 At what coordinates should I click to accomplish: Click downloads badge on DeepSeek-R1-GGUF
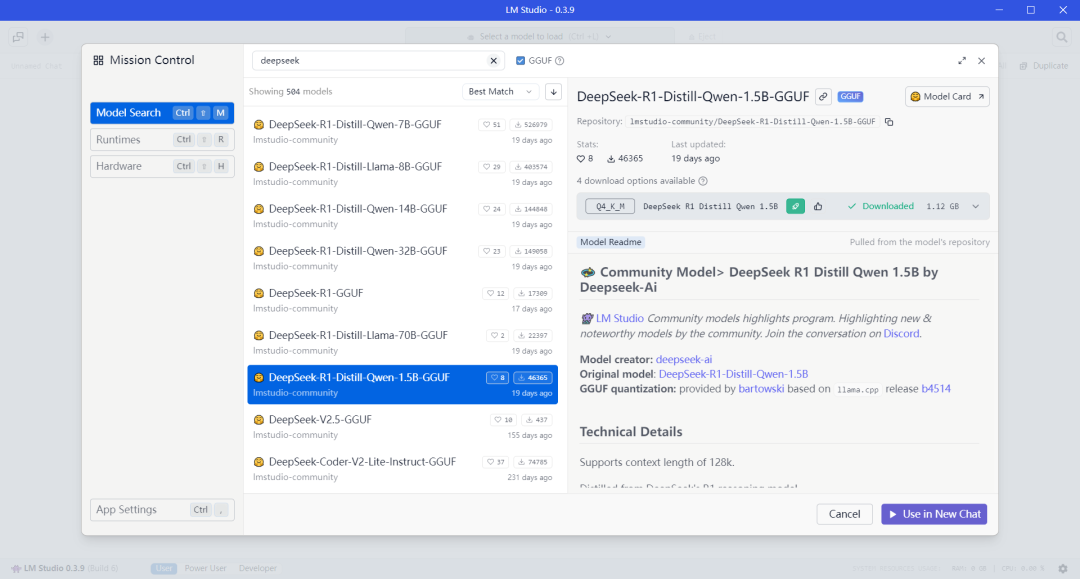(x=533, y=293)
